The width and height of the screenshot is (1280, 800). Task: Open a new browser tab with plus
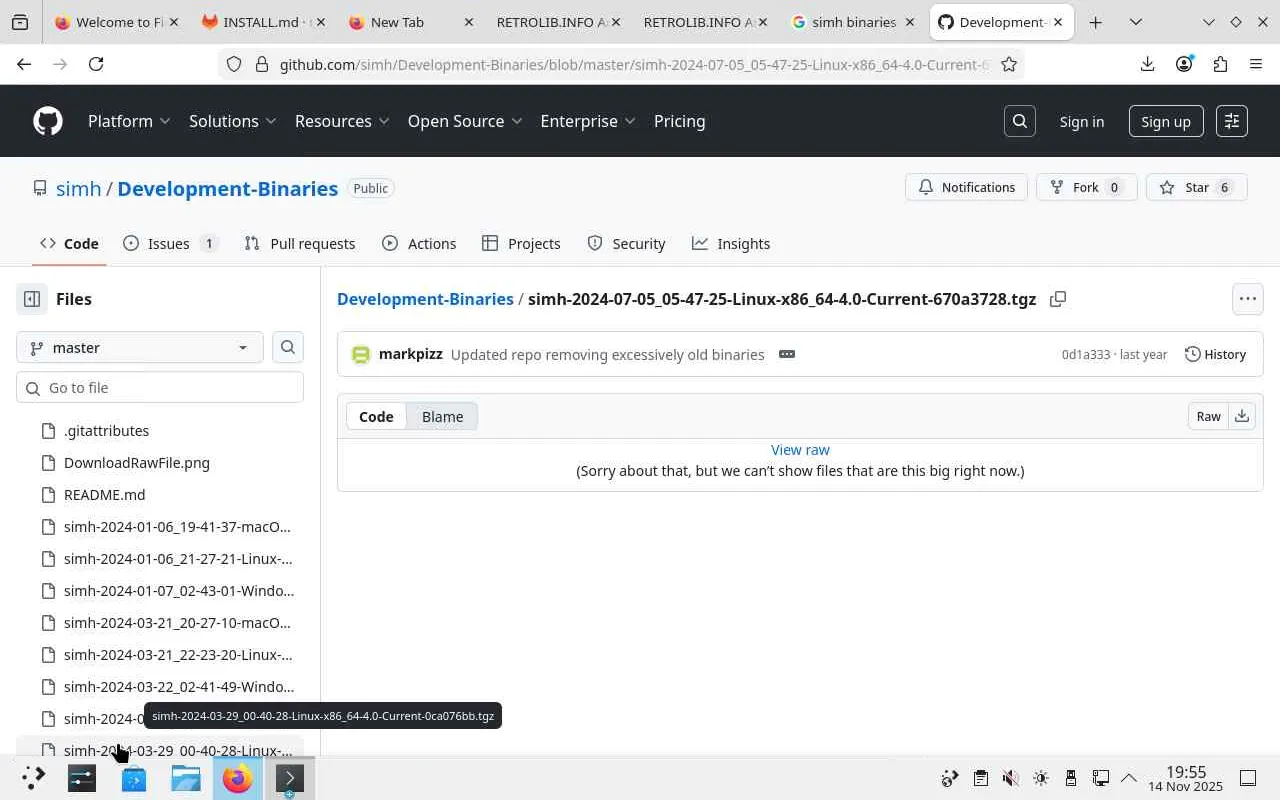1096,22
